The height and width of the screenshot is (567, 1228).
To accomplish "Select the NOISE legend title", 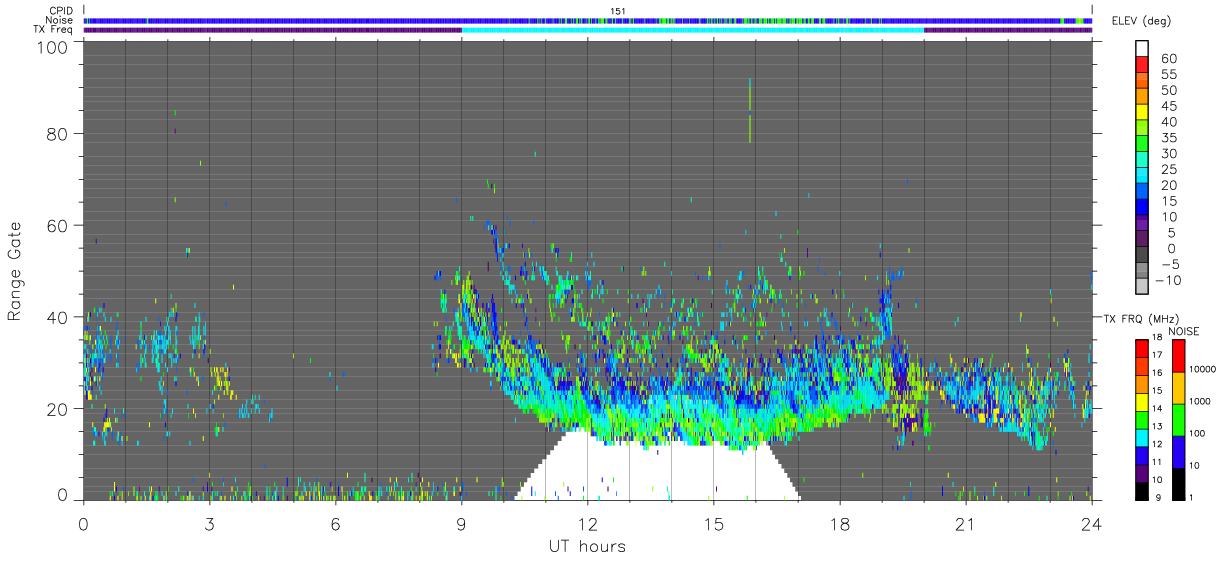I will pyautogui.click(x=1183, y=331).
